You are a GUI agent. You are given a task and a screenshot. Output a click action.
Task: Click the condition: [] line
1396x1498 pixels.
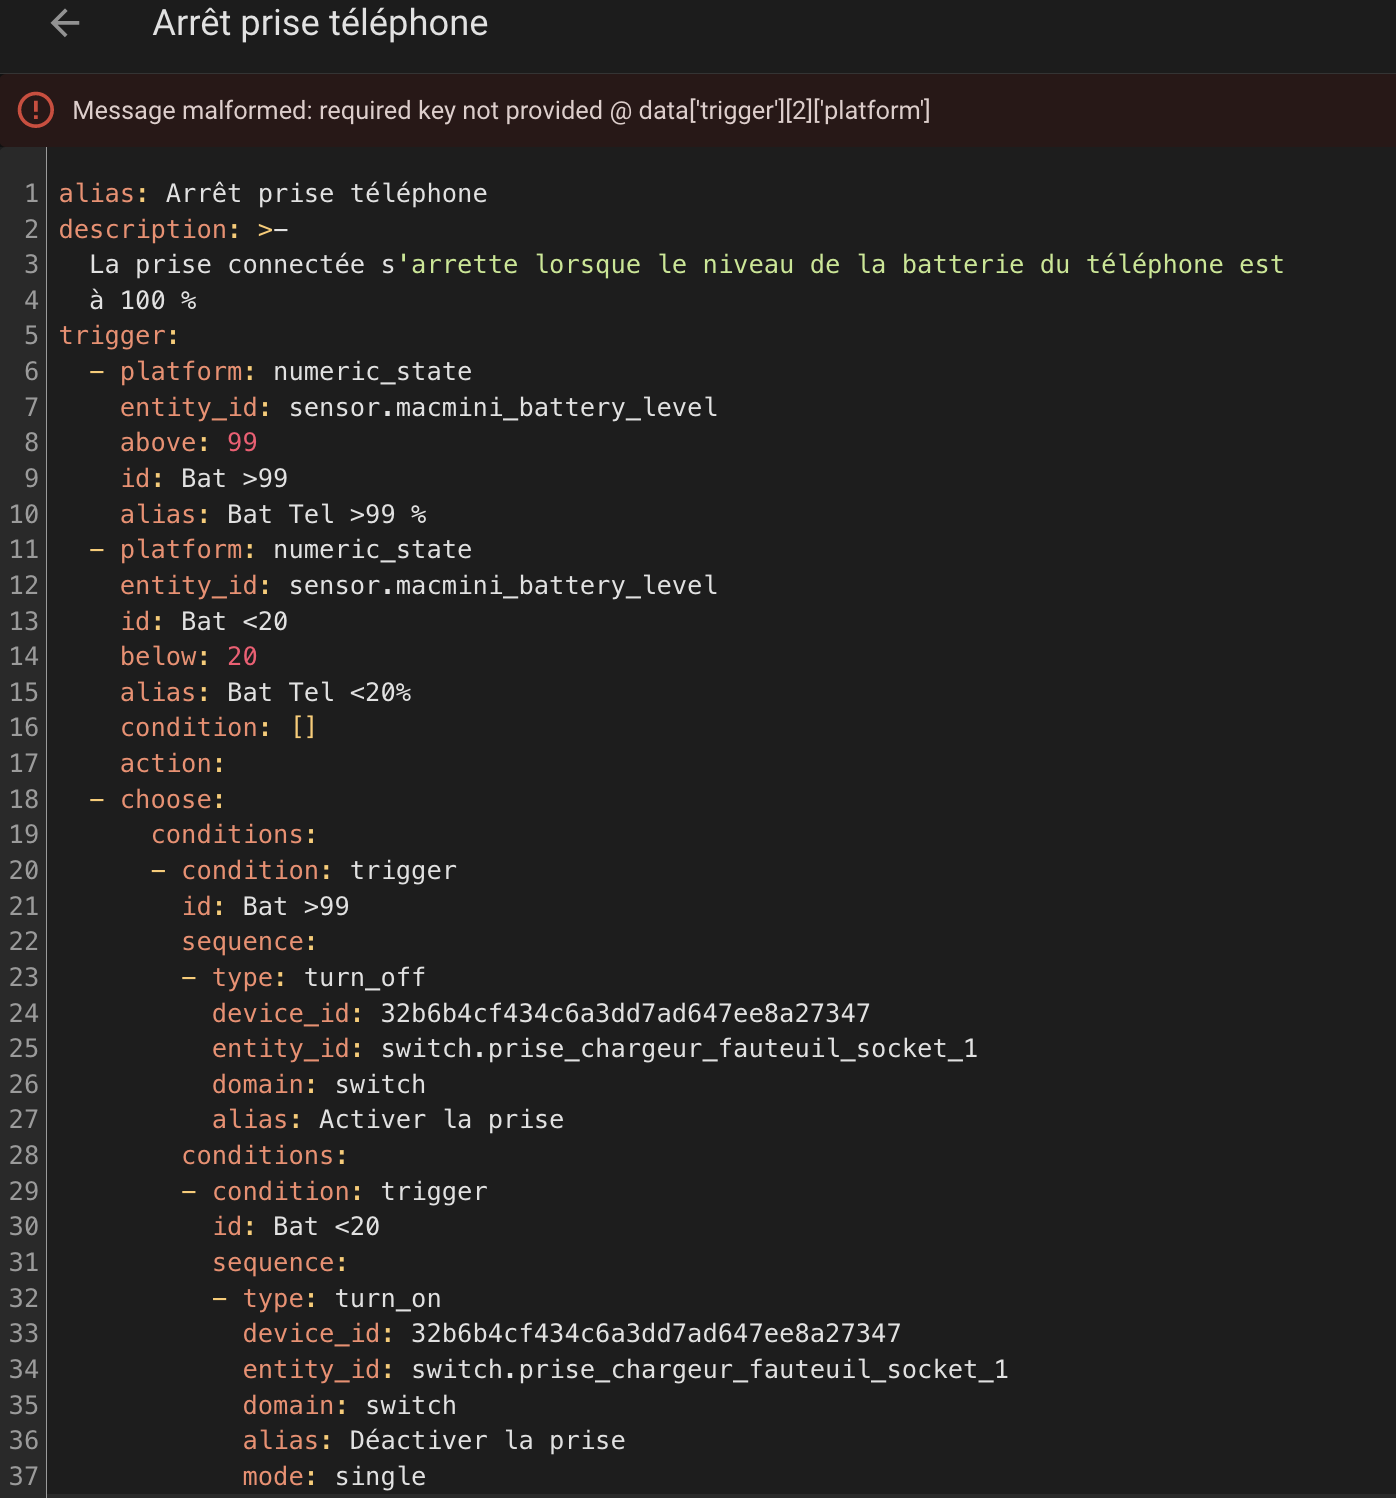tap(218, 727)
